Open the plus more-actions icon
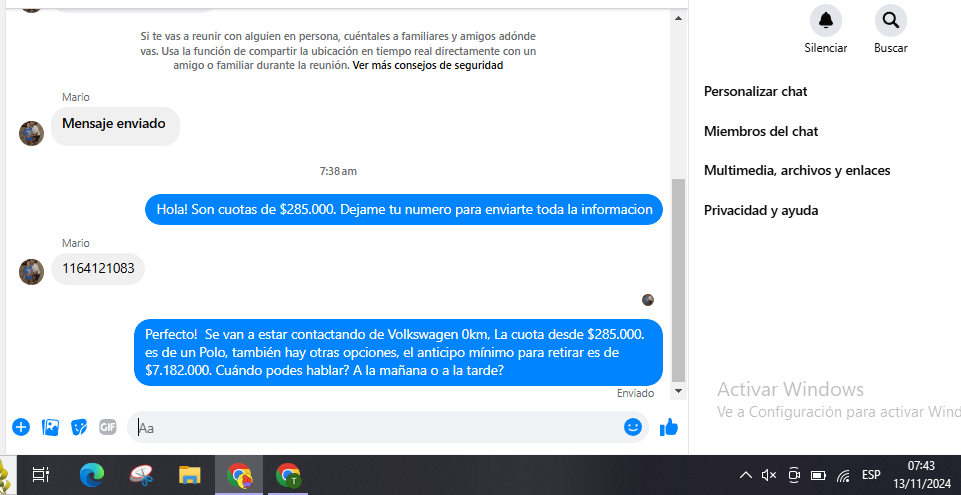Image resolution: width=961 pixels, height=495 pixels. click(21, 427)
